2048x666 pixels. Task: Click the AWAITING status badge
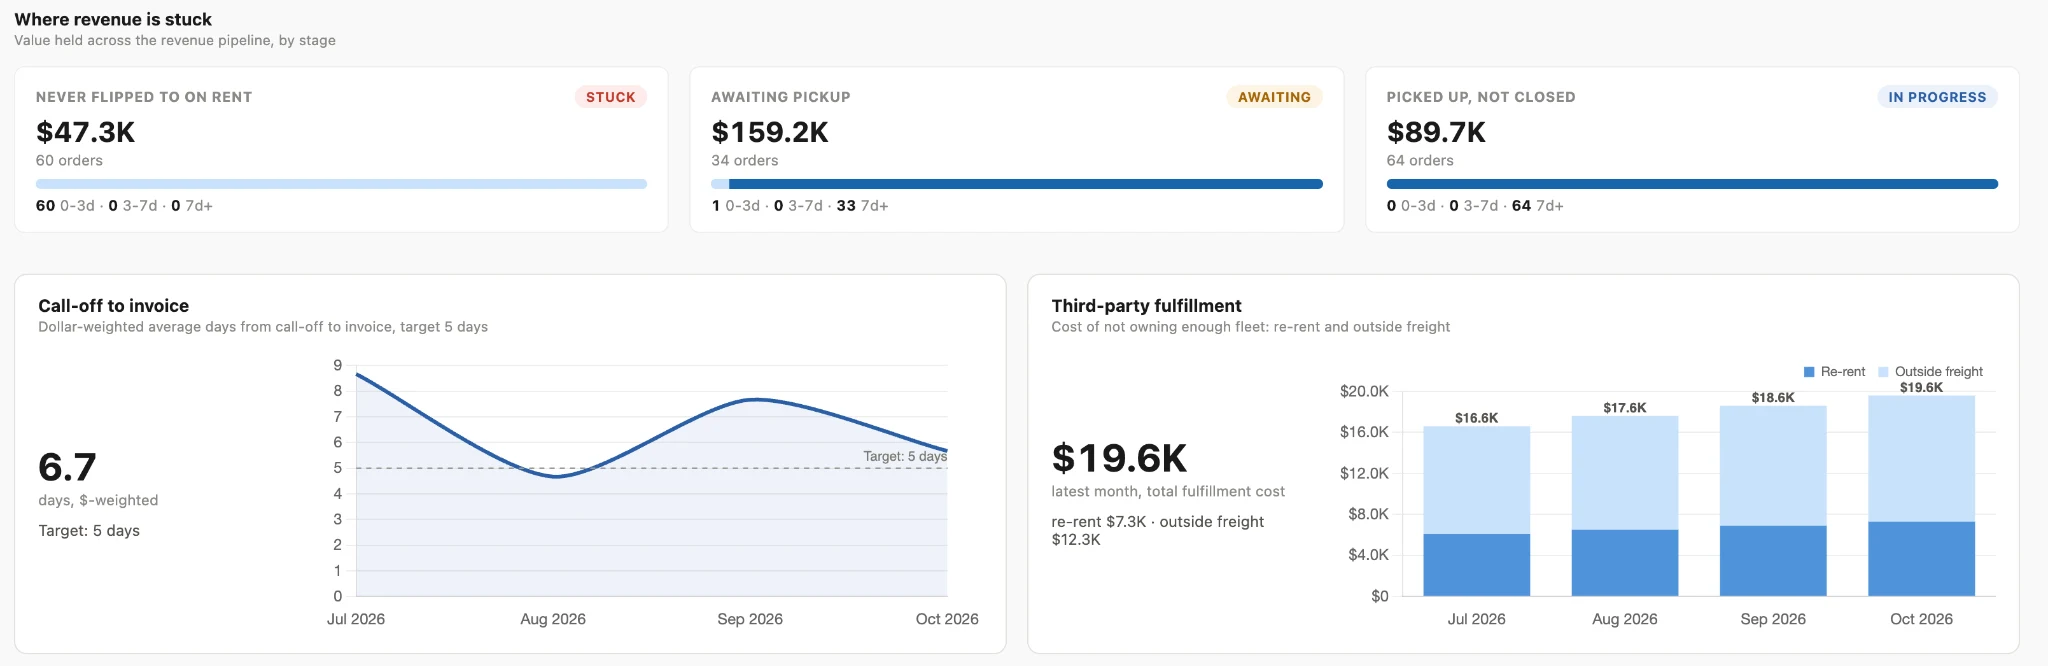tap(1274, 97)
